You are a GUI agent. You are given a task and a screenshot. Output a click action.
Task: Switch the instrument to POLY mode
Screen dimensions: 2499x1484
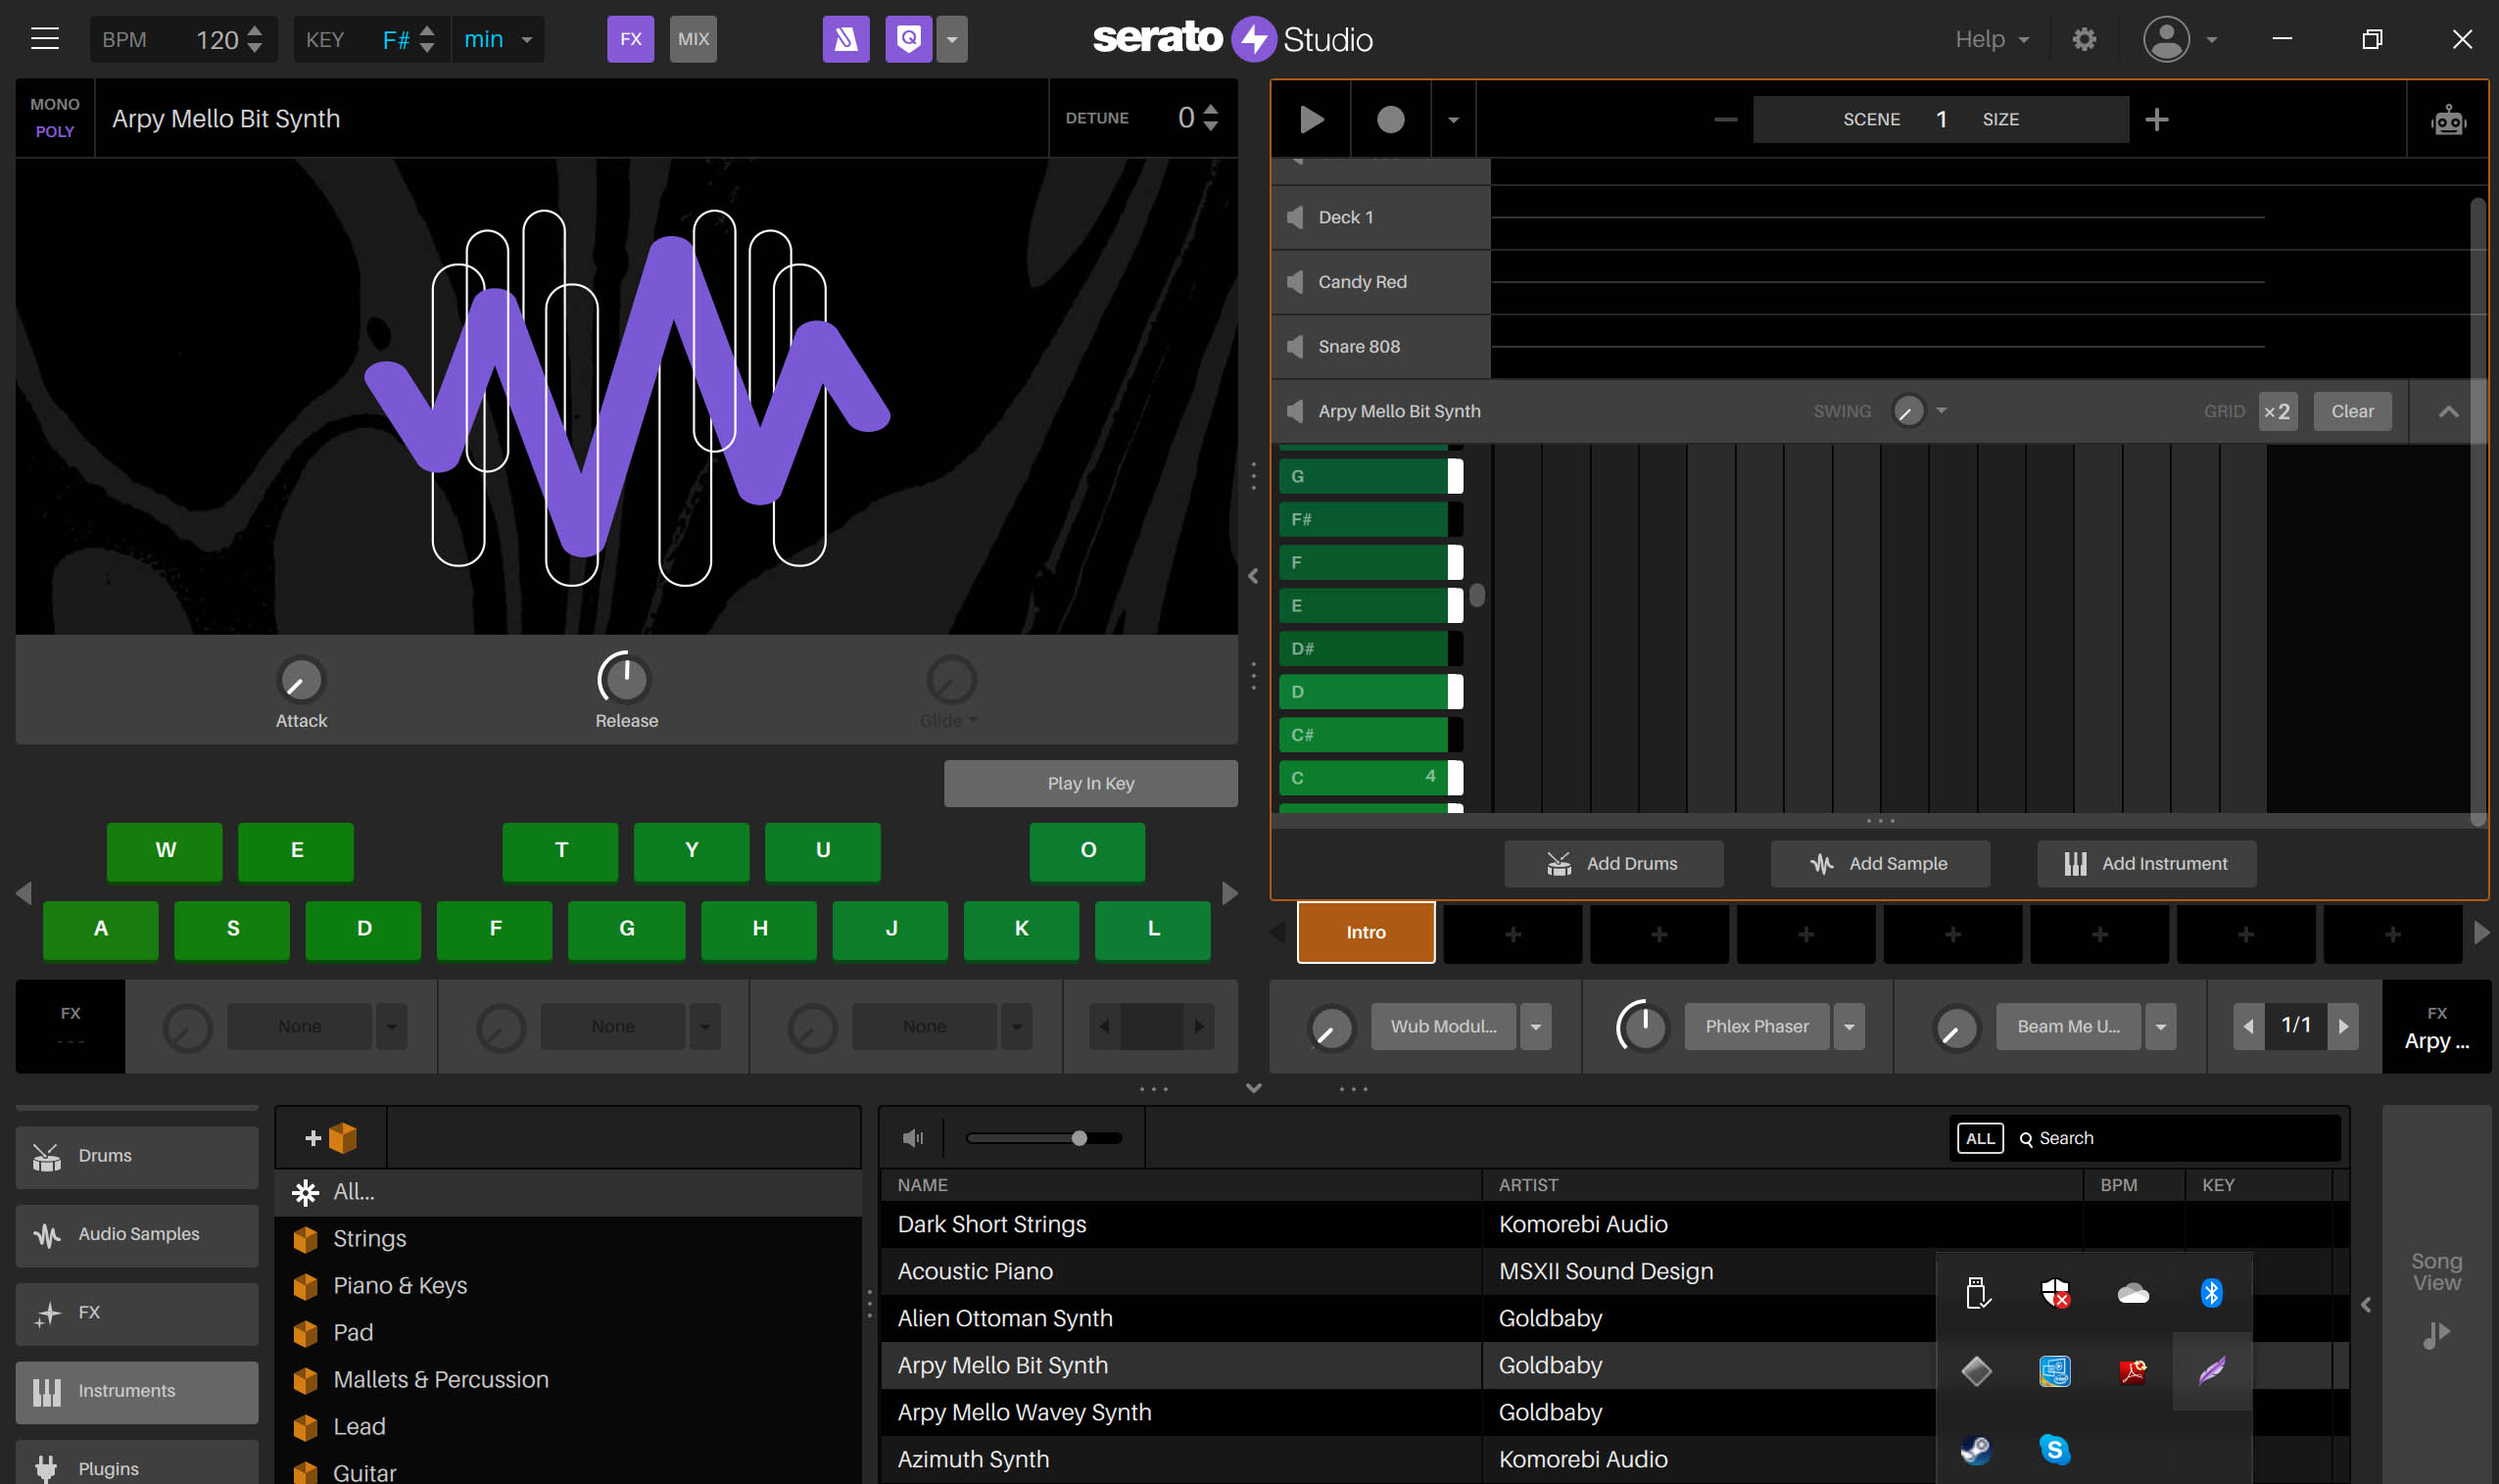coord(55,131)
